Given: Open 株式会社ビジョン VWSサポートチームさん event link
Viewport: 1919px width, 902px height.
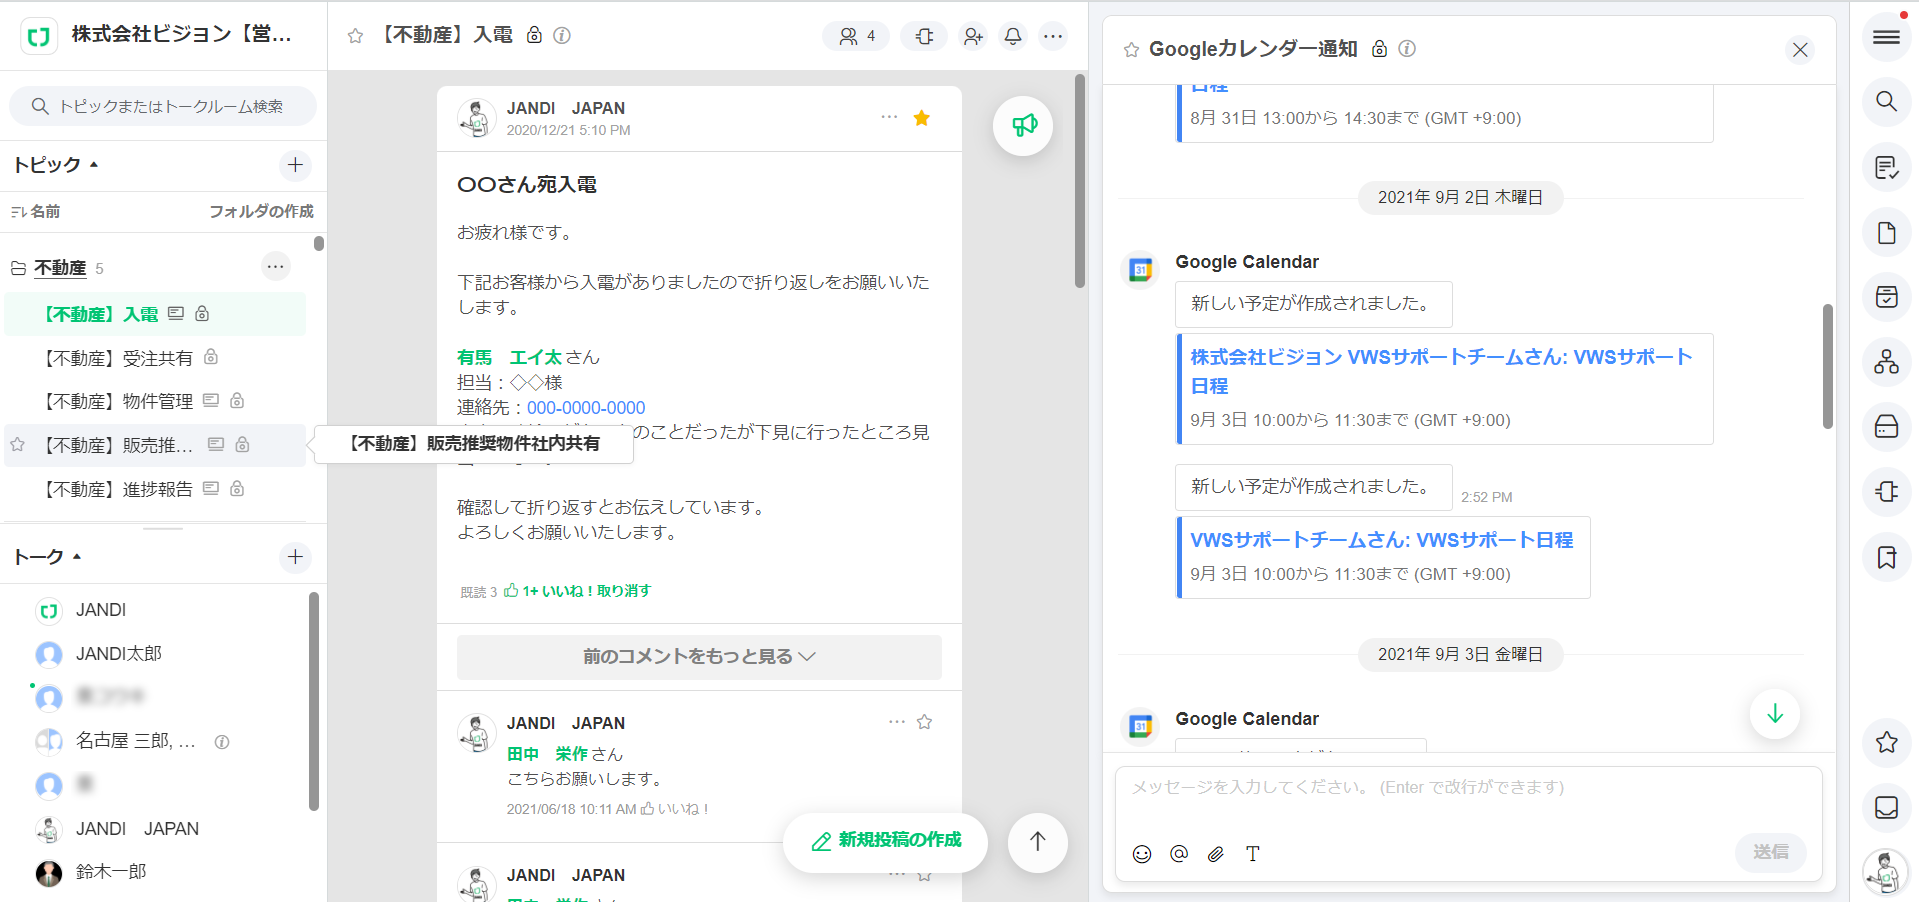Looking at the screenshot, I should tap(1441, 371).
